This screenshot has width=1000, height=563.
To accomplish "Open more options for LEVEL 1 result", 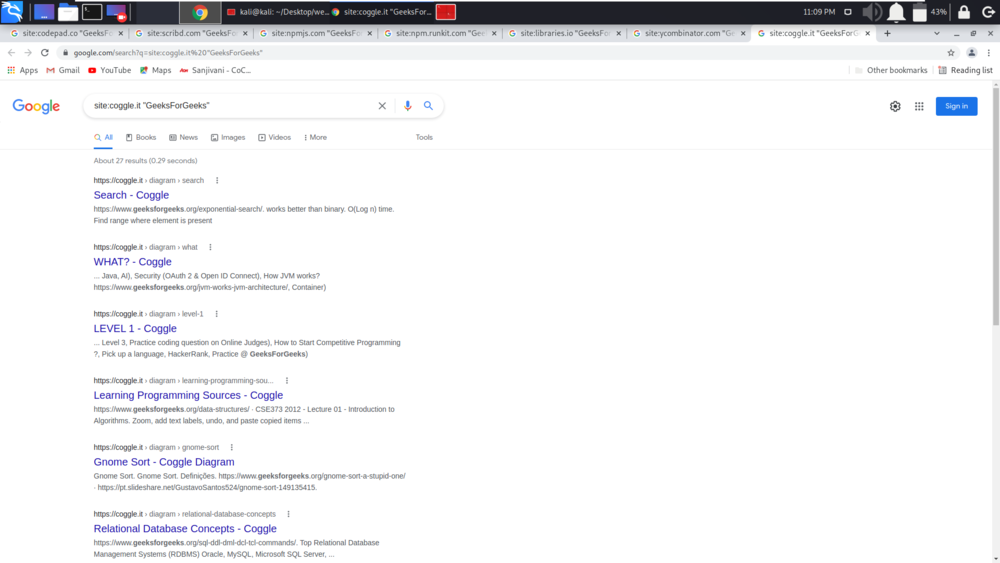I will tap(216, 314).
